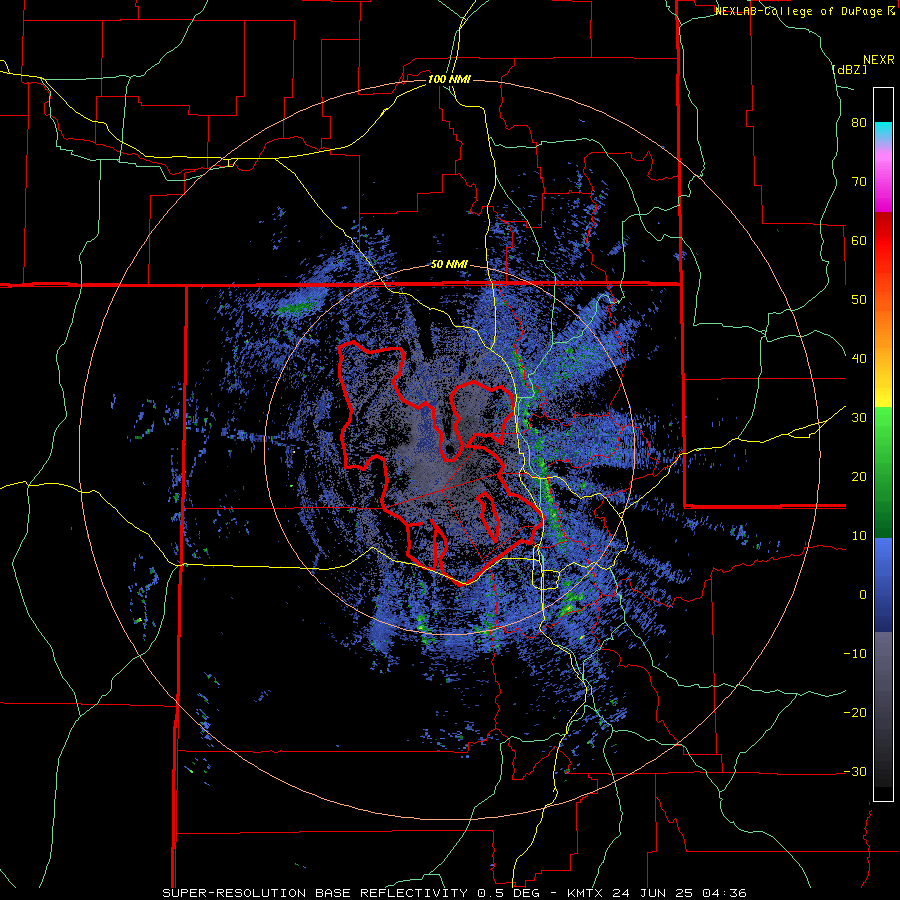900x900 pixels.
Task: Click the KMTX station identifier in the caption
Action: [587, 893]
